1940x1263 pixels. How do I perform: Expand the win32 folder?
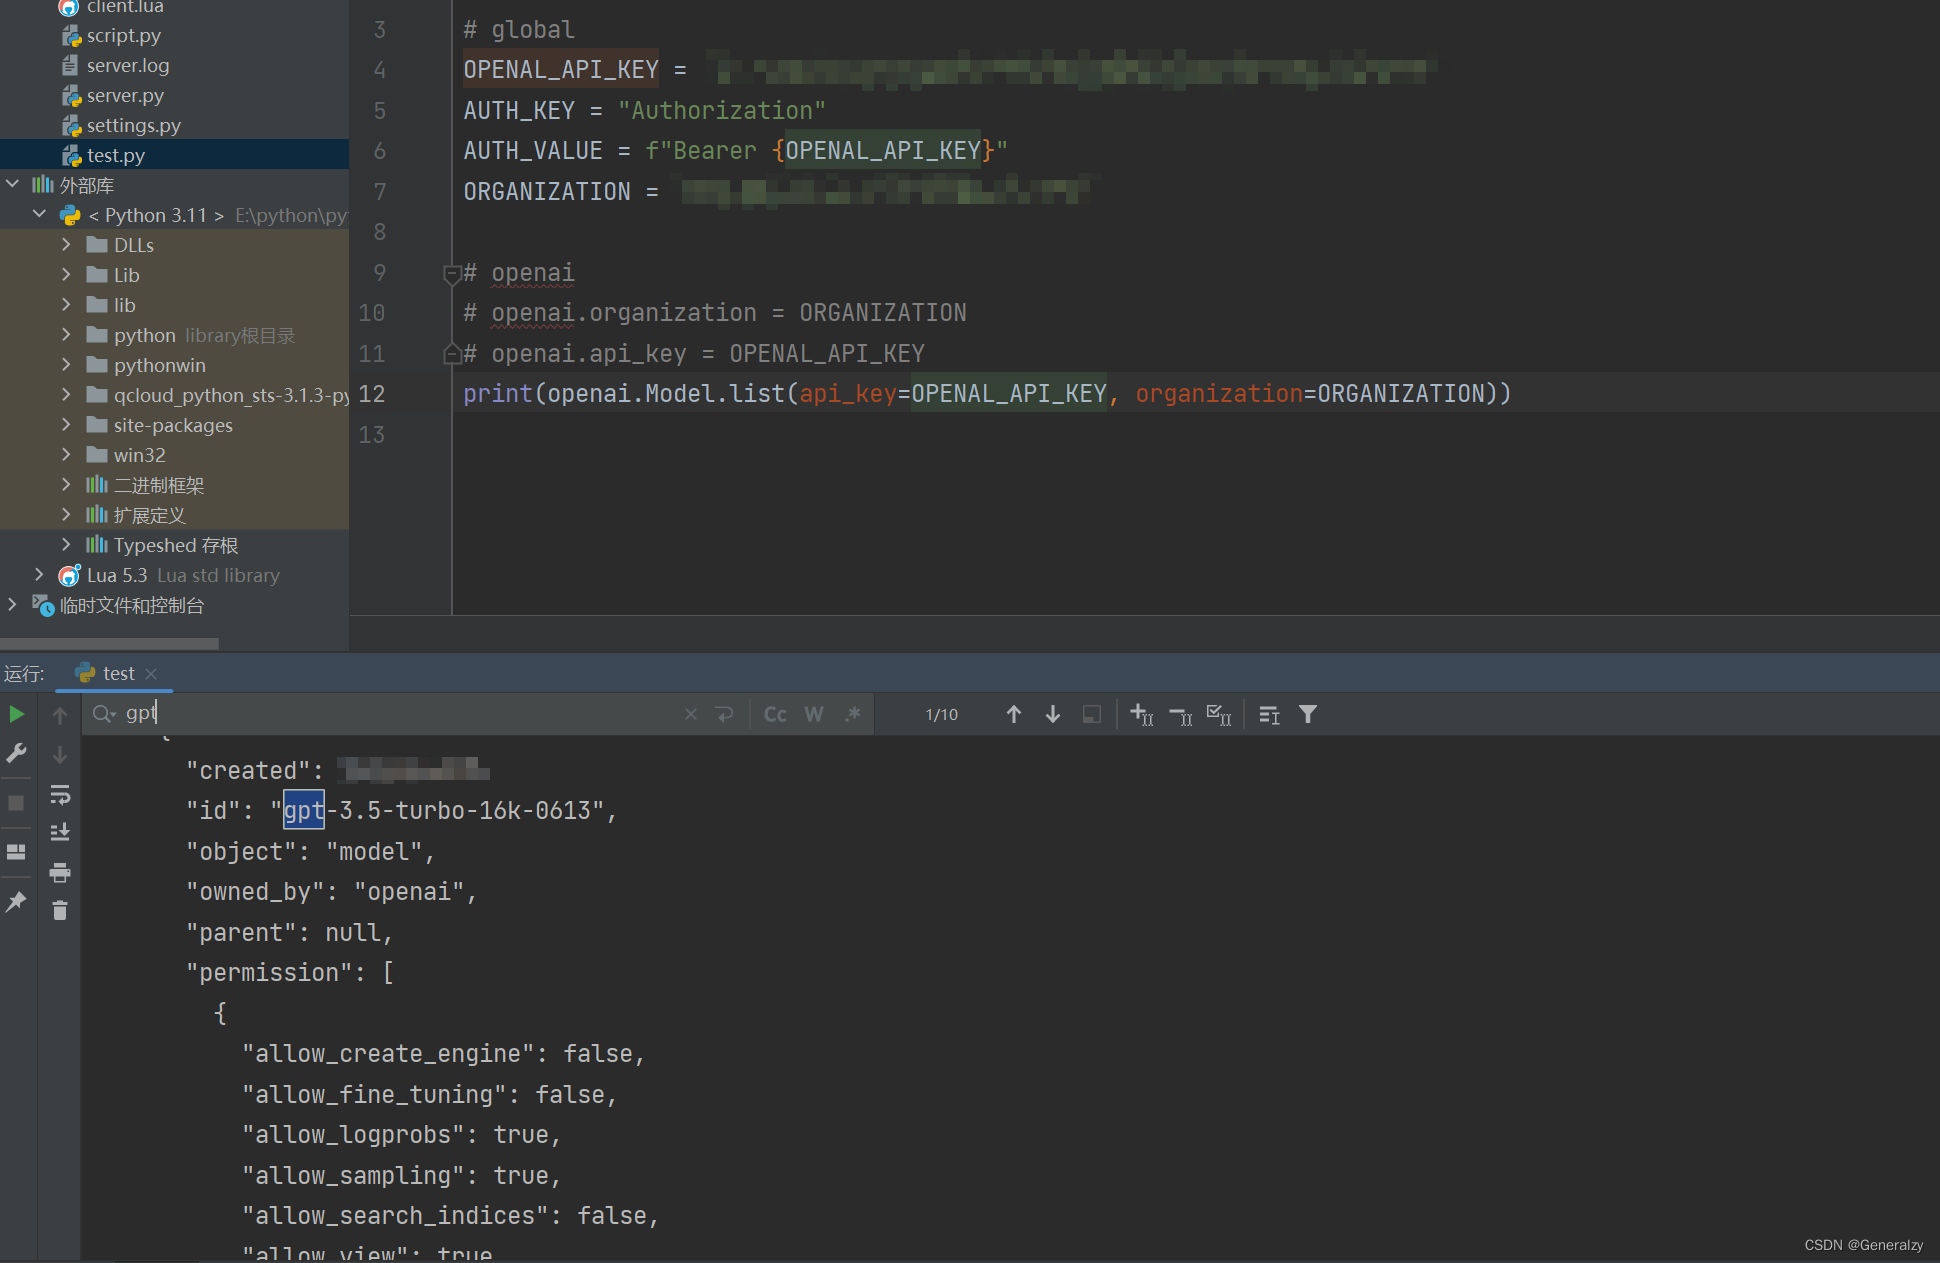[x=66, y=454]
